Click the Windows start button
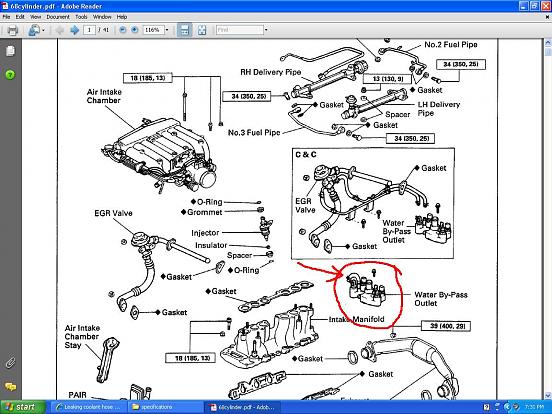 point(23,407)
